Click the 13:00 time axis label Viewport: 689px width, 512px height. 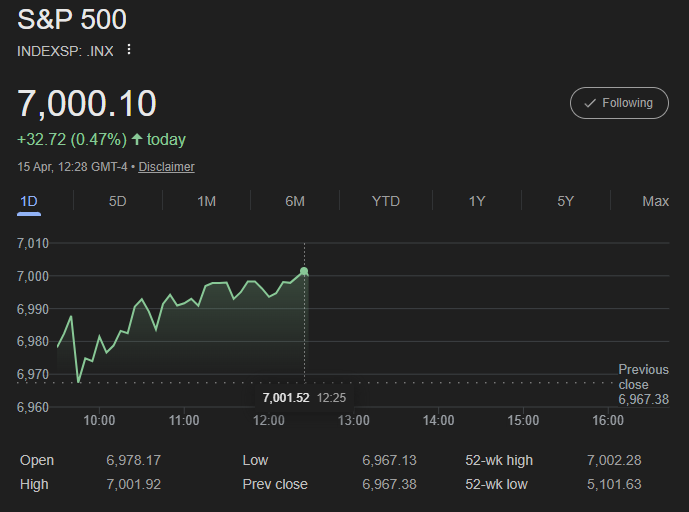pos(354,421)
